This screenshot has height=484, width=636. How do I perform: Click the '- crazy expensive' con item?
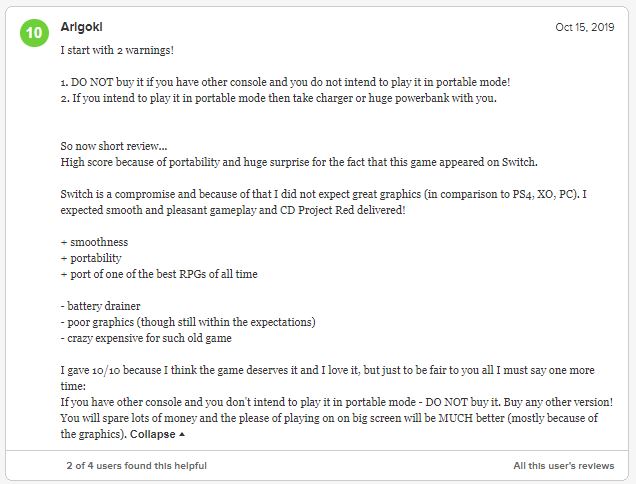[147, 338]
